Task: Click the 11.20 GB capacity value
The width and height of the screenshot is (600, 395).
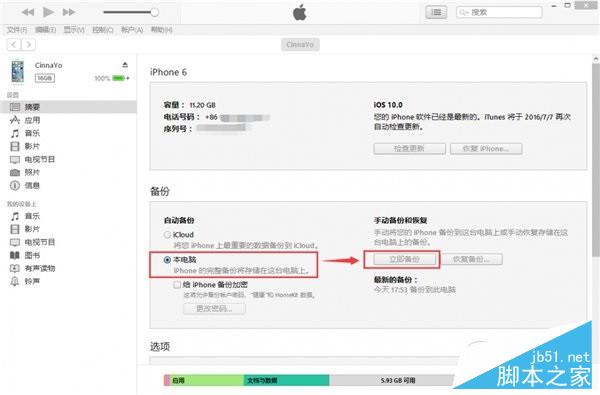Action: 202,105
